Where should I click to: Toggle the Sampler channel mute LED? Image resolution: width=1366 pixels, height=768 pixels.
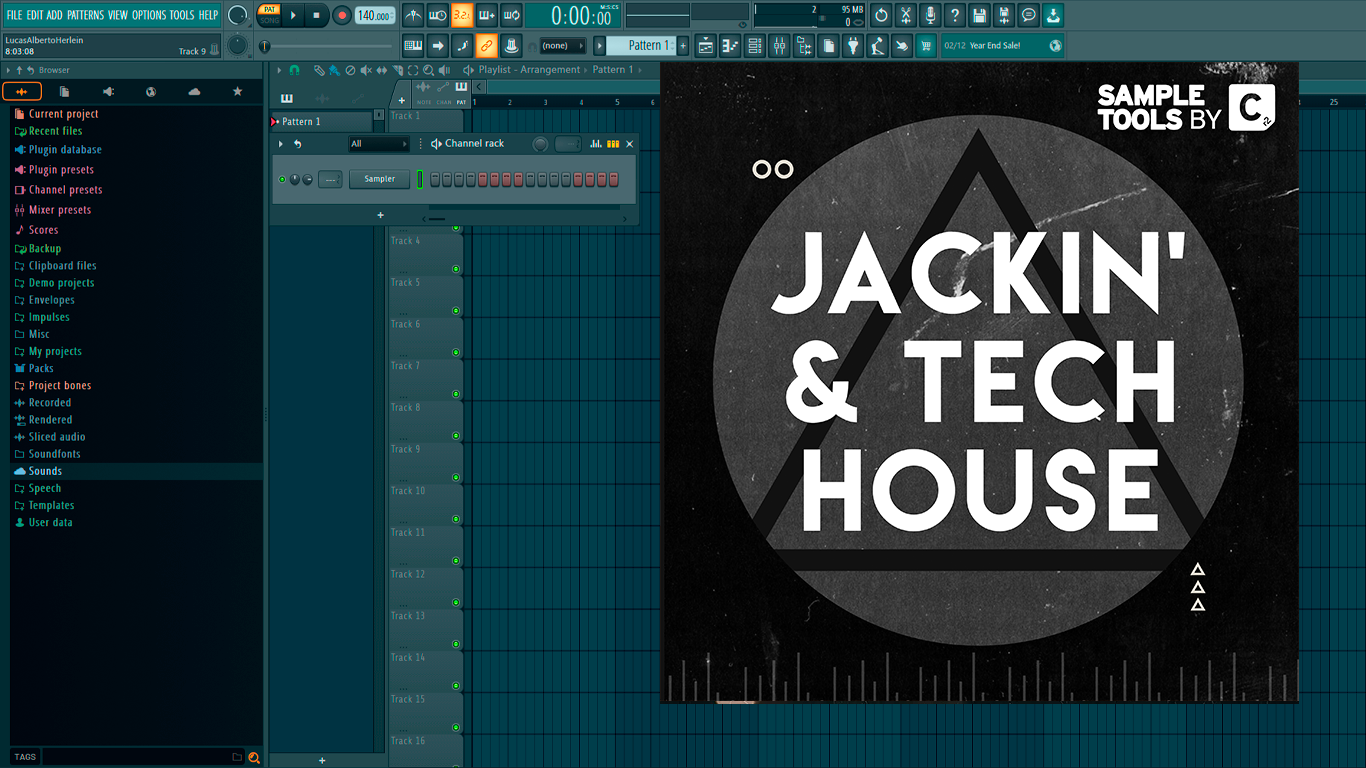[282, 179]
